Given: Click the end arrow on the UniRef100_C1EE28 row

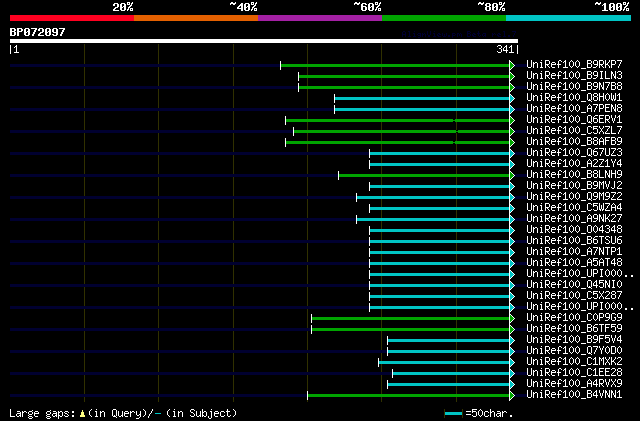Looking at the screenshot, I should (512, 374).
